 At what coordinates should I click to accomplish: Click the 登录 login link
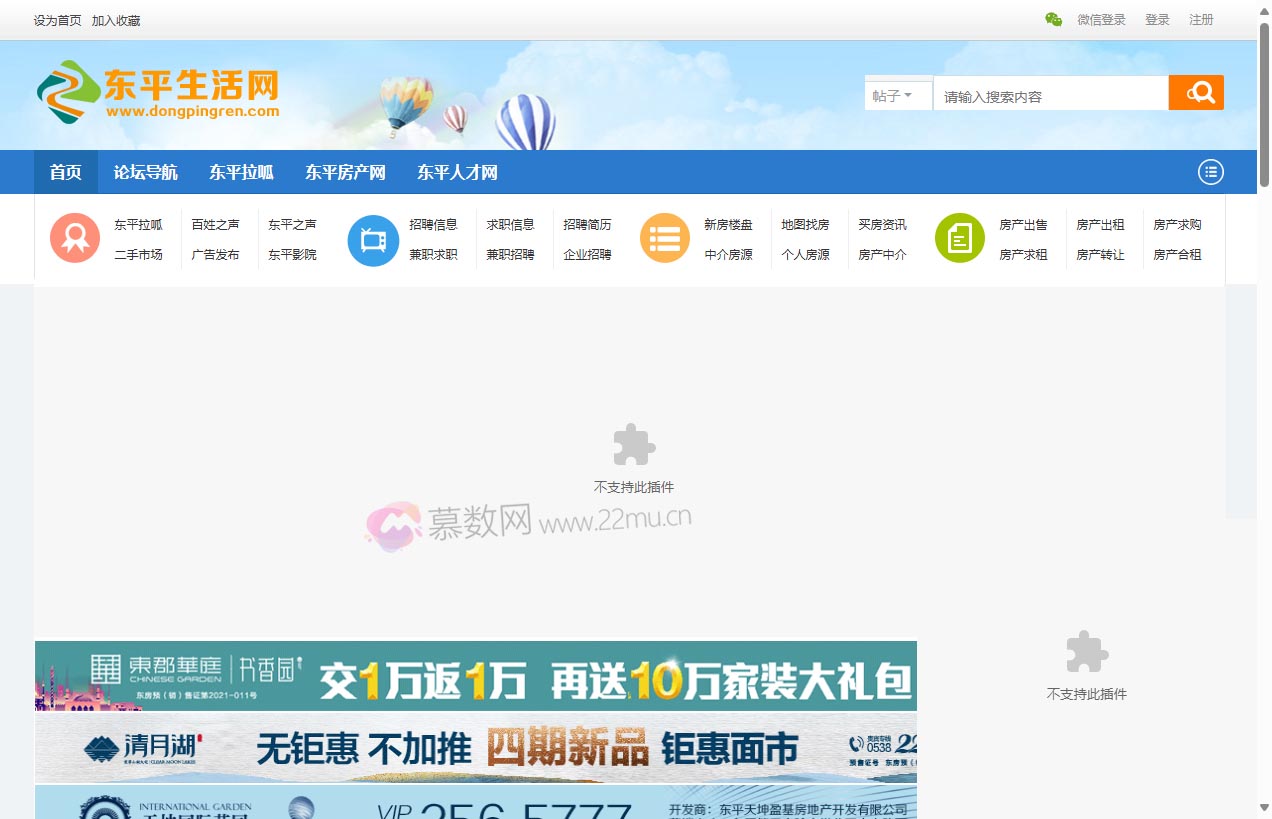pos(1157,19)
